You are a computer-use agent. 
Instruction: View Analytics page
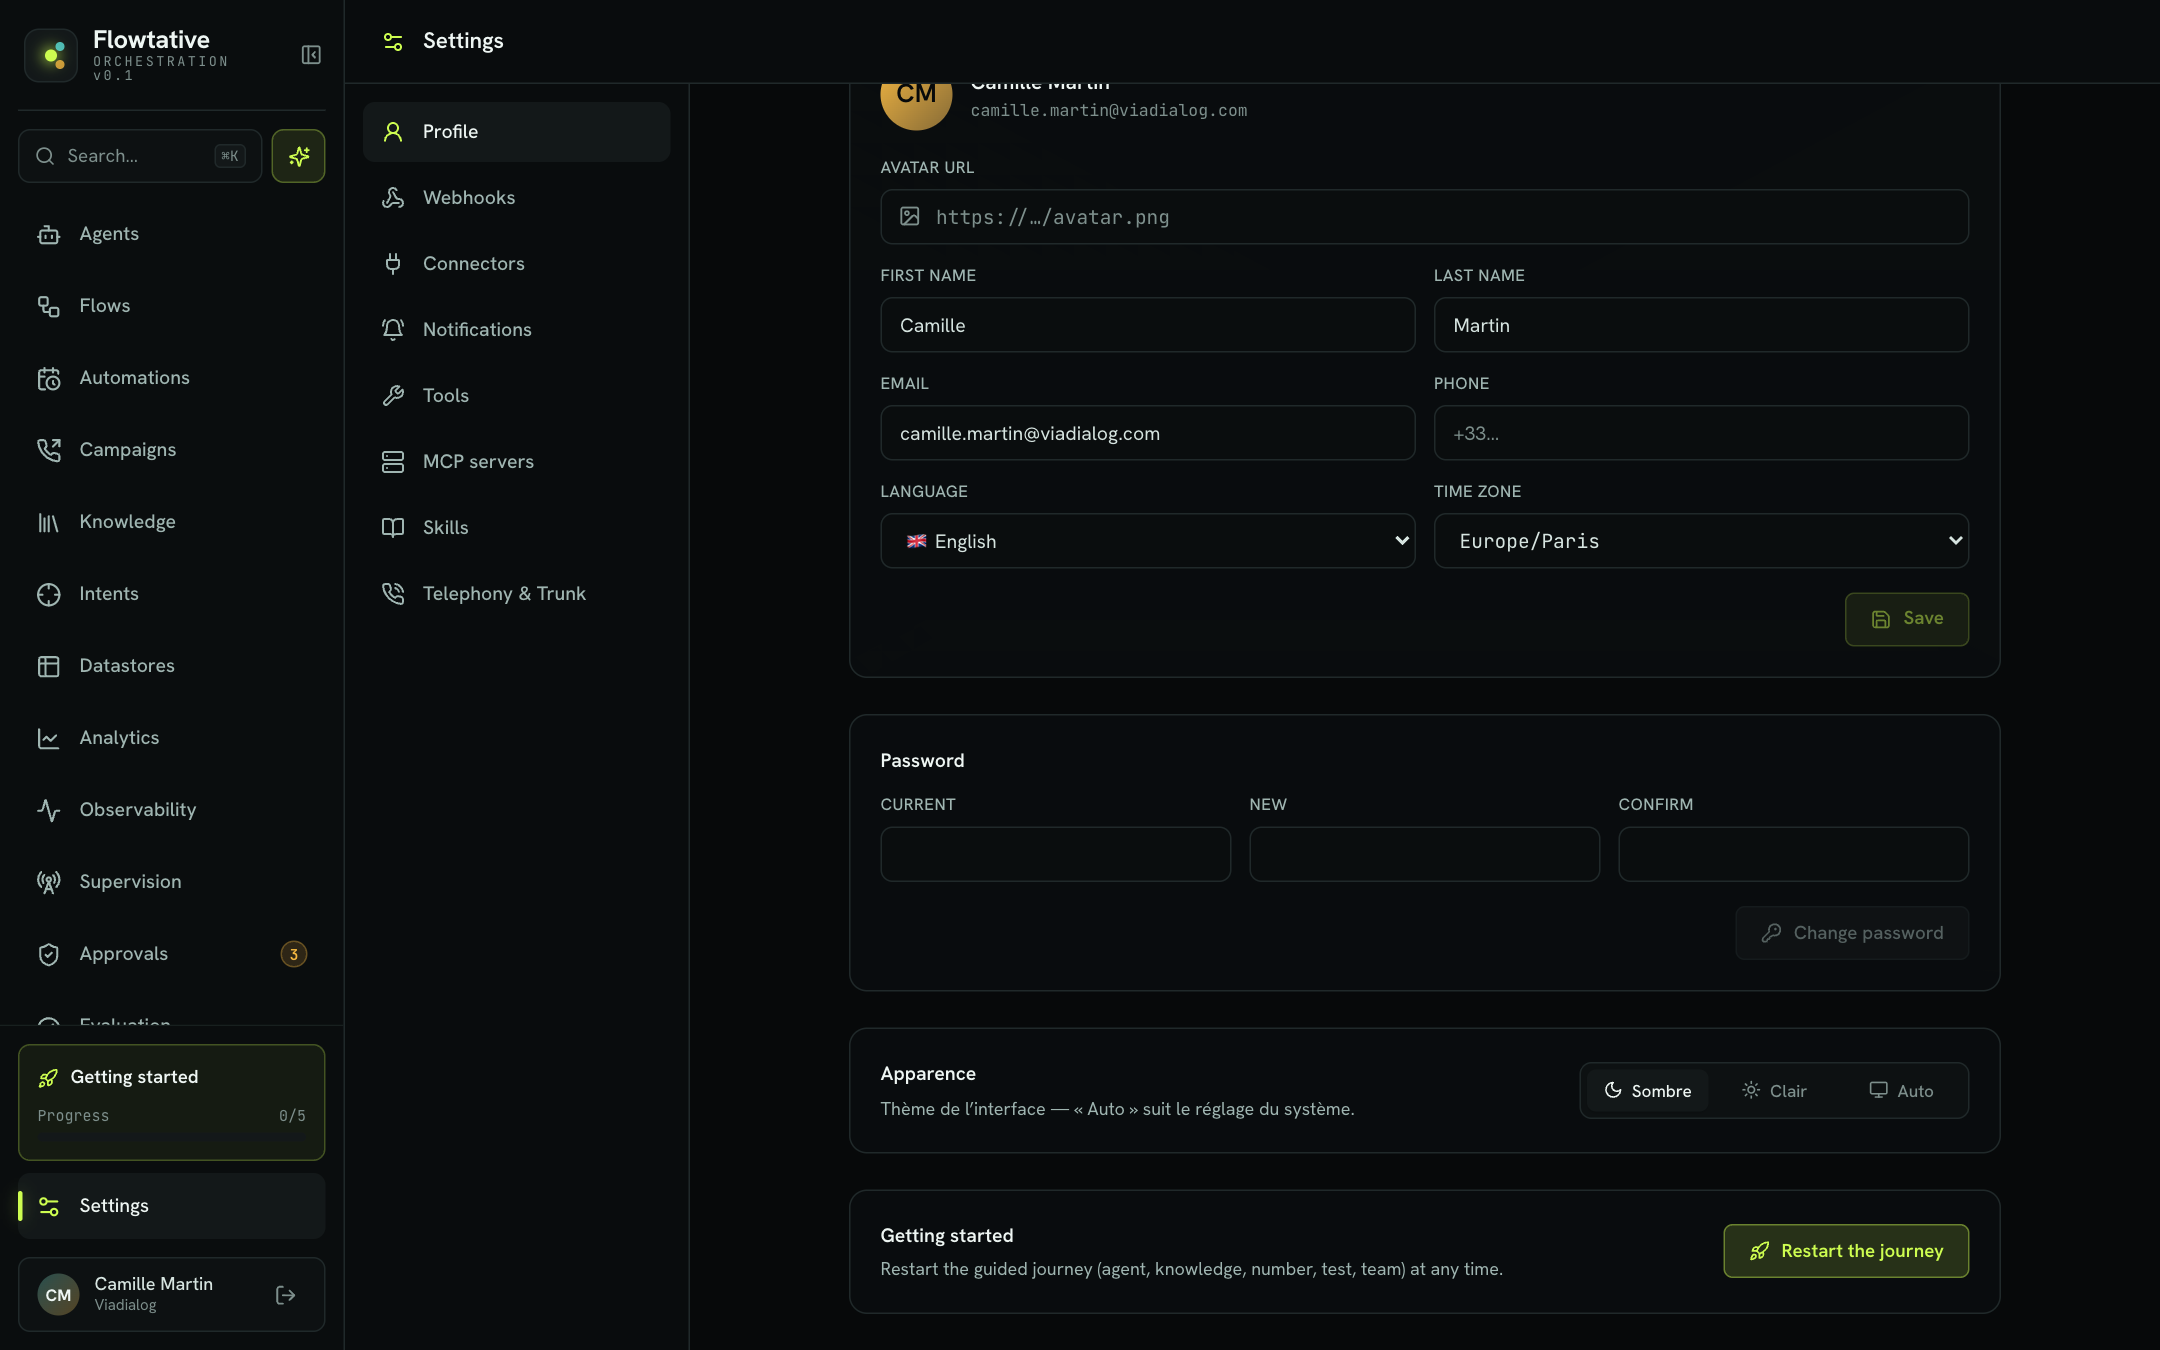[x=171, y=738]
